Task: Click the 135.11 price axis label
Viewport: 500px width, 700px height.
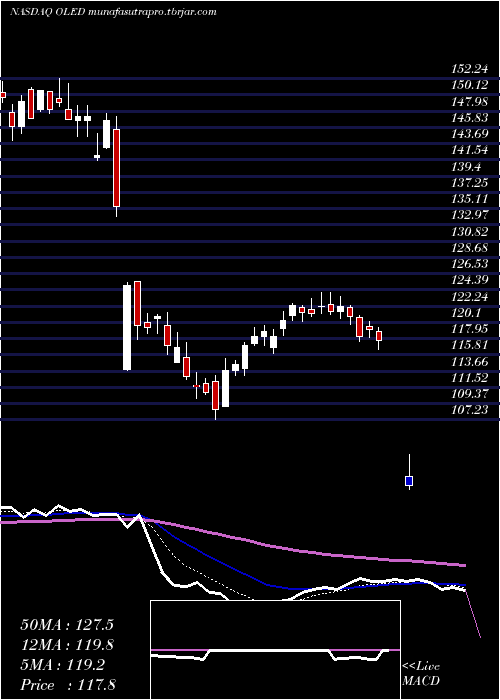Action: 469,199
